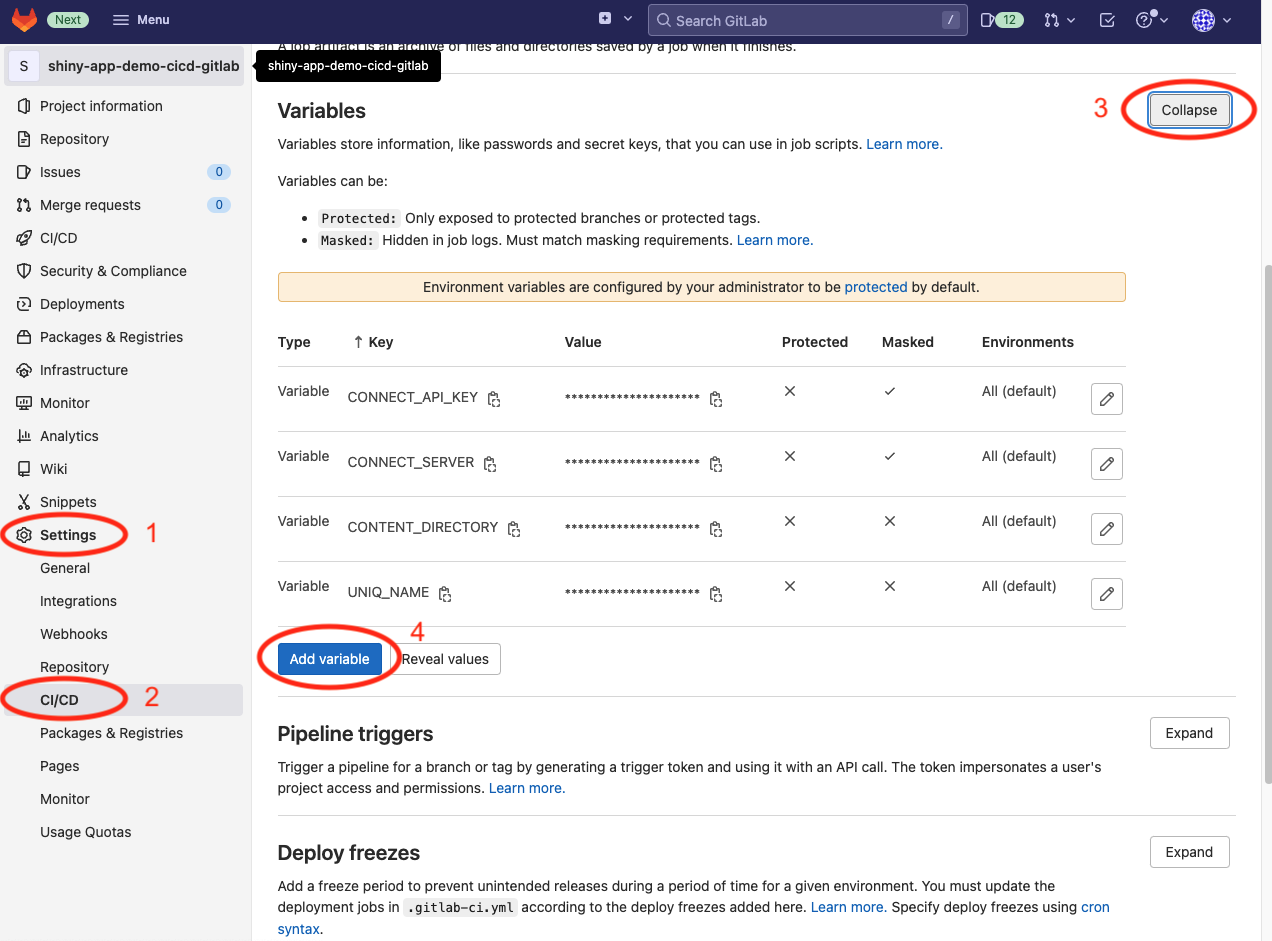Click the Add variable button
1272x941 pixels.
coord(330,658)
